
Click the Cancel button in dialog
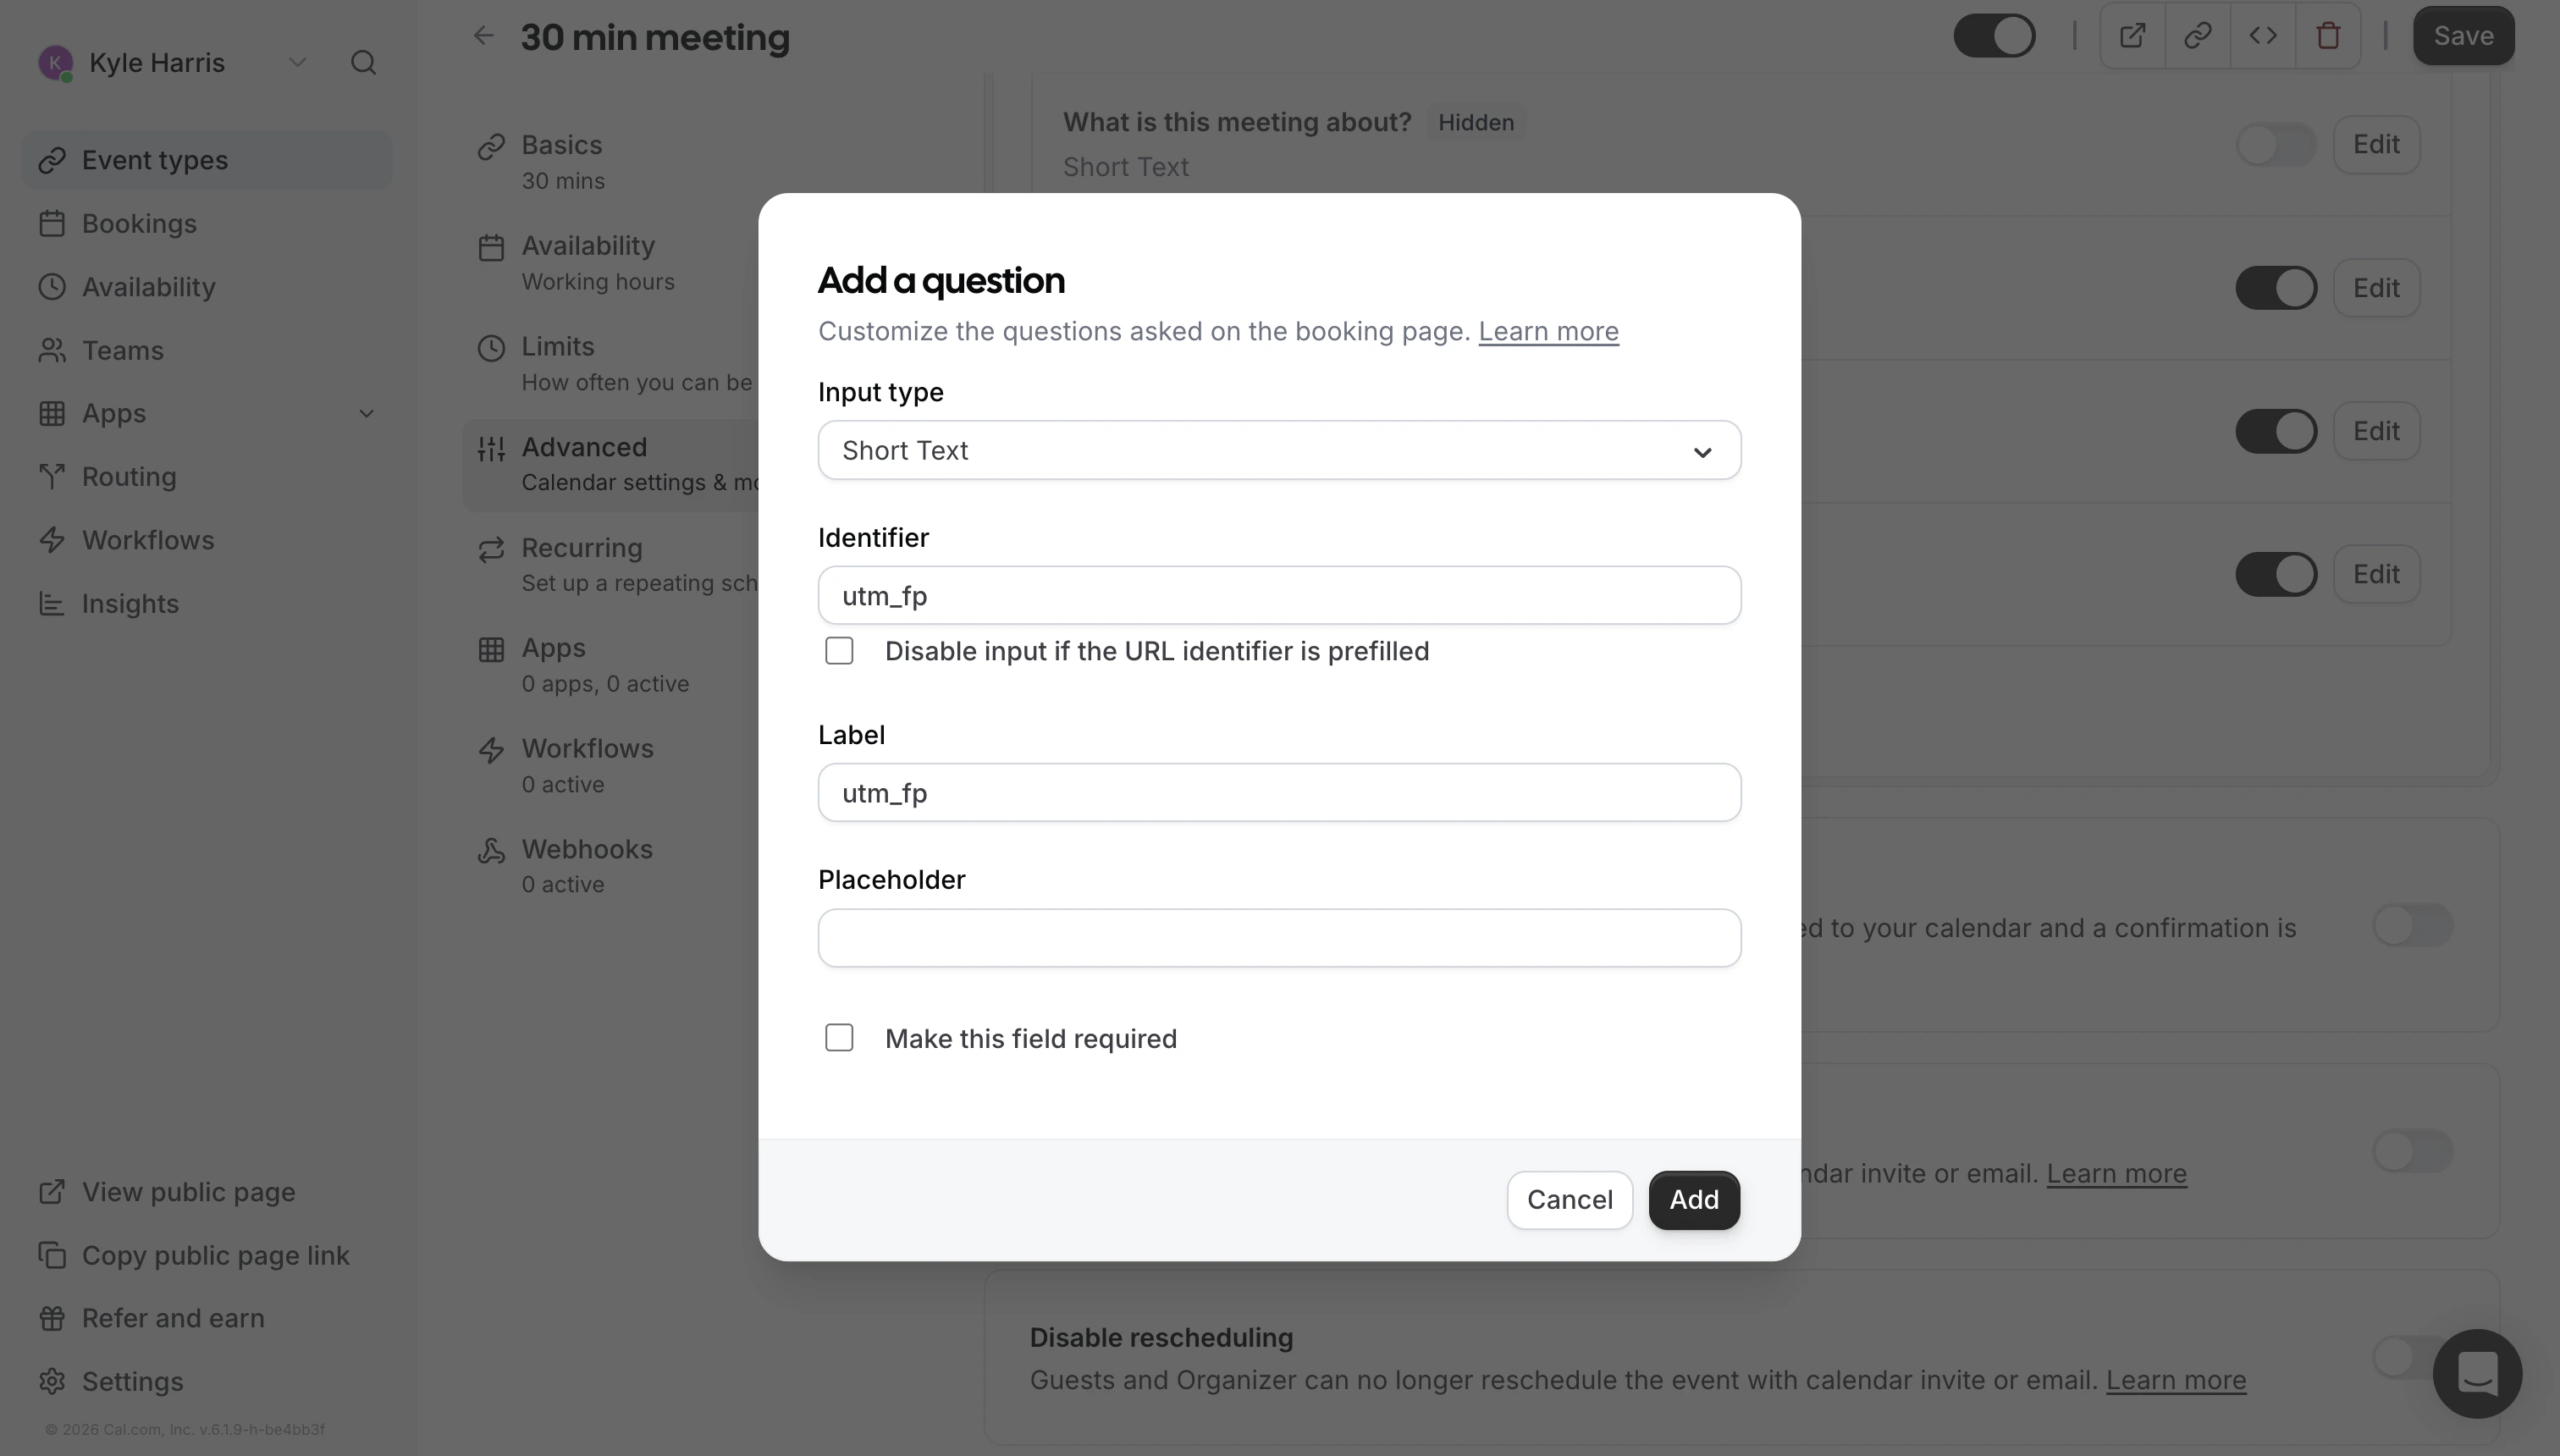(x=1569, y=1199)
